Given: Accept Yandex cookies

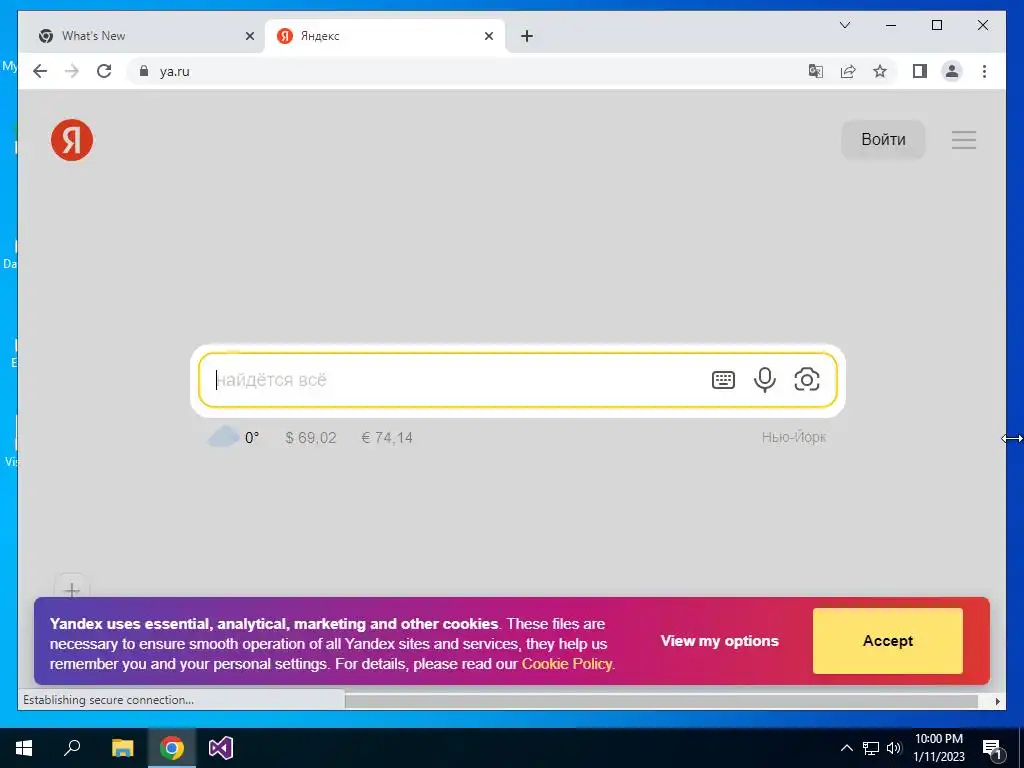Looking at the screenshot, I should pyautogui.click(x=888, y=641).
